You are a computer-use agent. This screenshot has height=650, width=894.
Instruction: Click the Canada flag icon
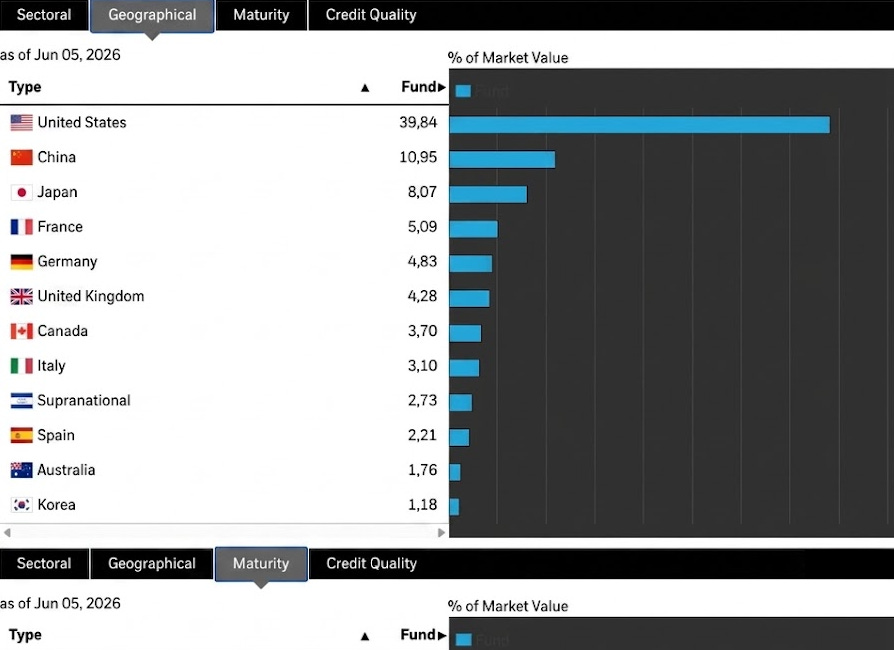(x=22, y=331)
